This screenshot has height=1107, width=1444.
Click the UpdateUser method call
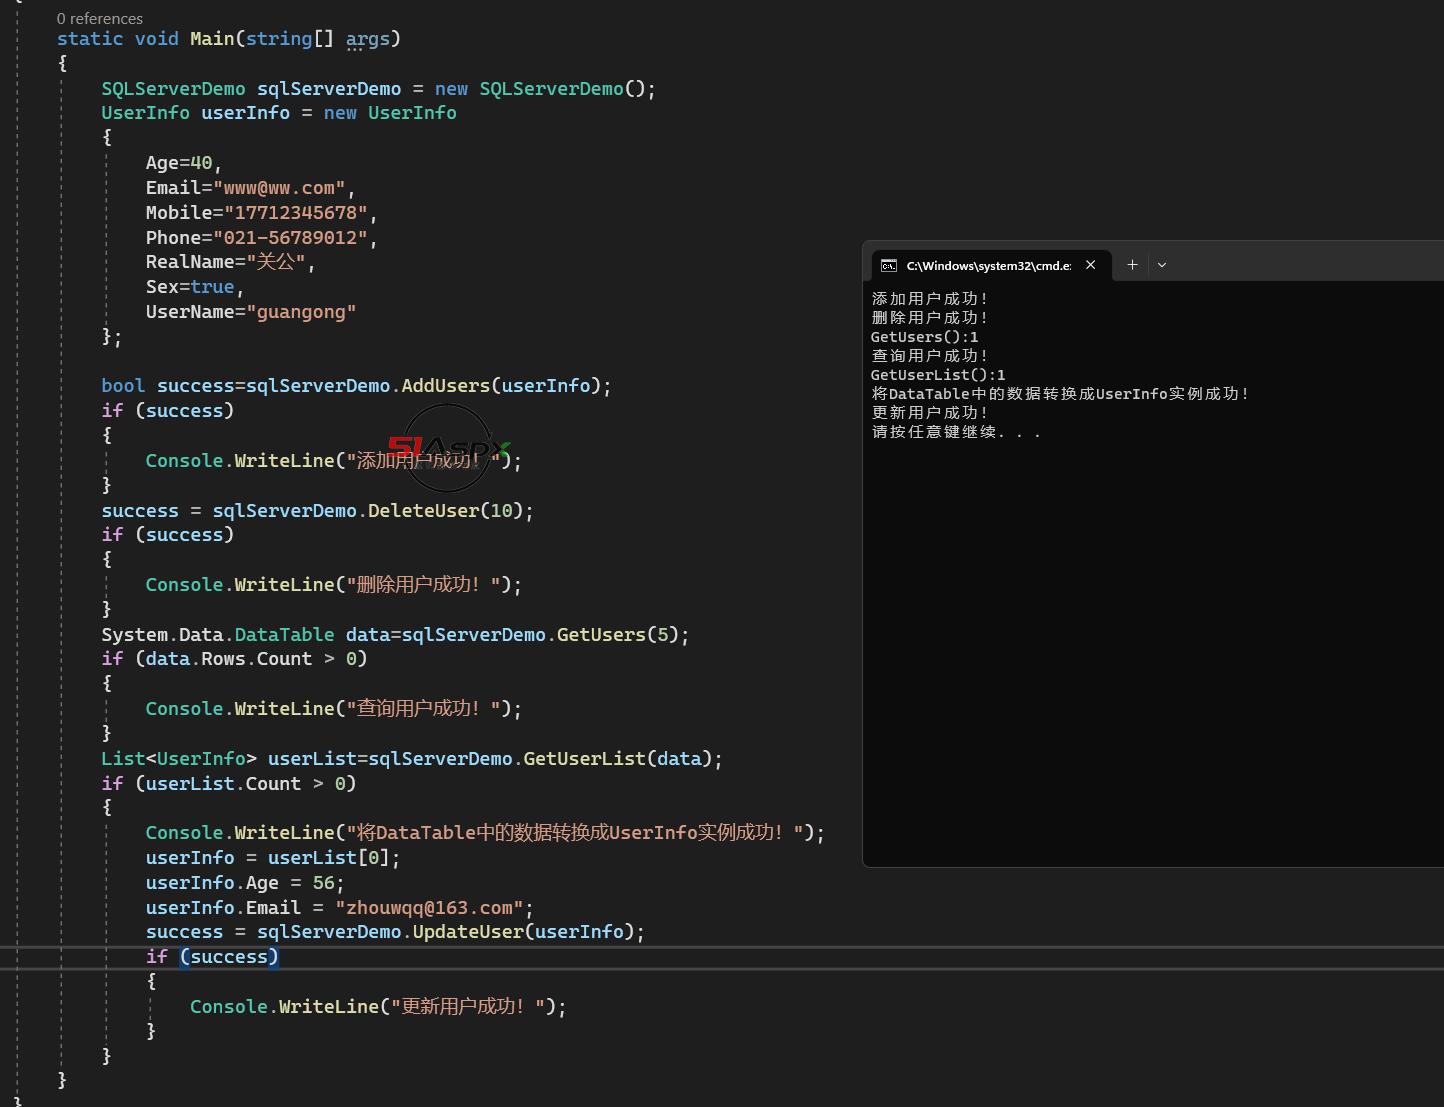coord(467,932)
